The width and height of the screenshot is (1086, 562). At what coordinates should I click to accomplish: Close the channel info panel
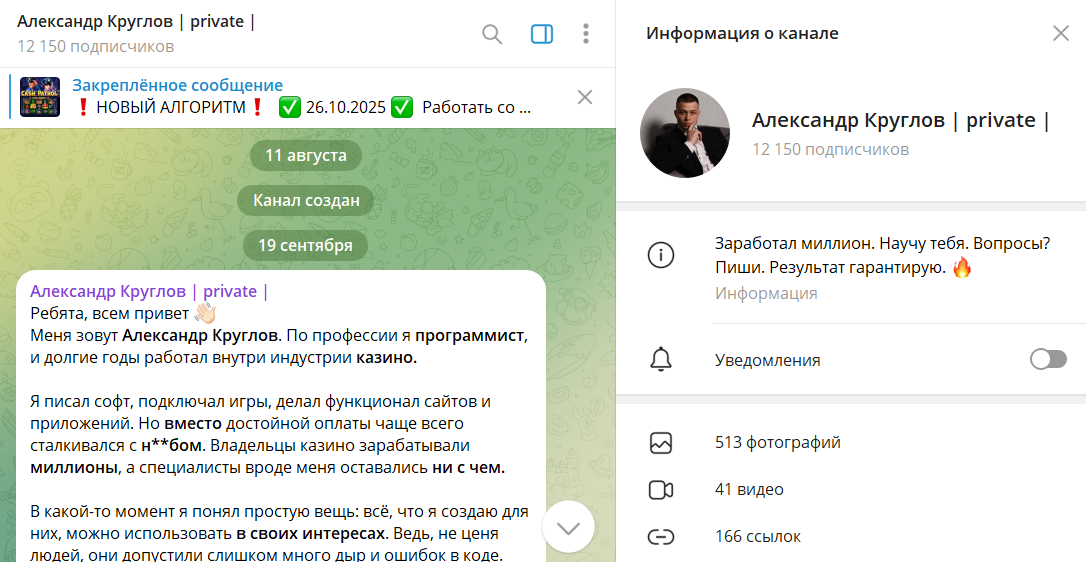[1061, 33]
